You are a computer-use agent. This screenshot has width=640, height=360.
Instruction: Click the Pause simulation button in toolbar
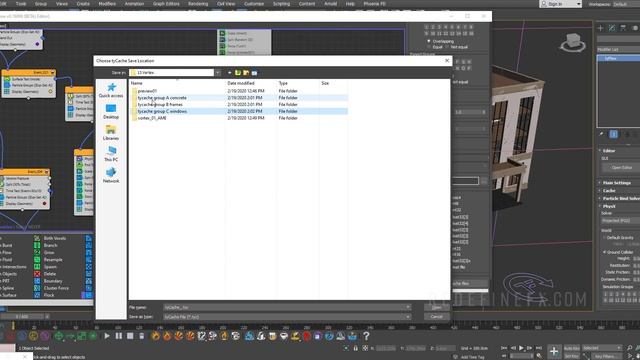(x=119, y=336)
